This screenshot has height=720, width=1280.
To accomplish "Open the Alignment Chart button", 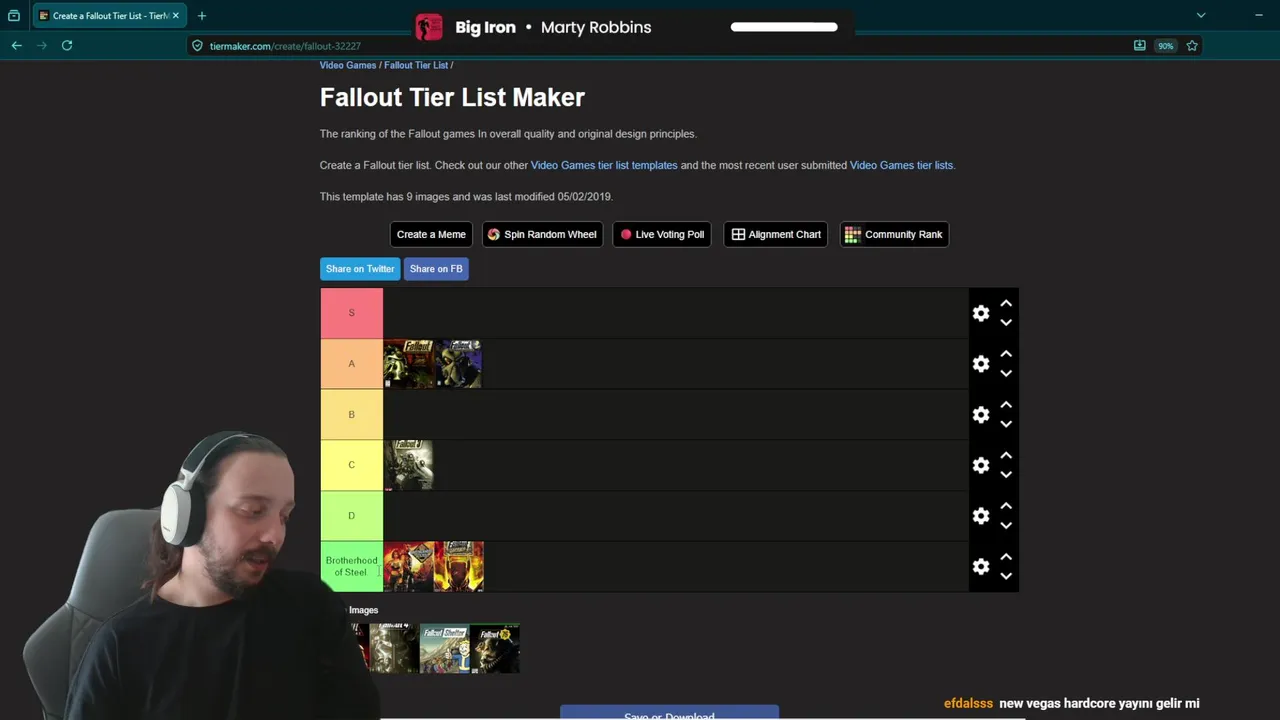I will [x=776, y=234].
